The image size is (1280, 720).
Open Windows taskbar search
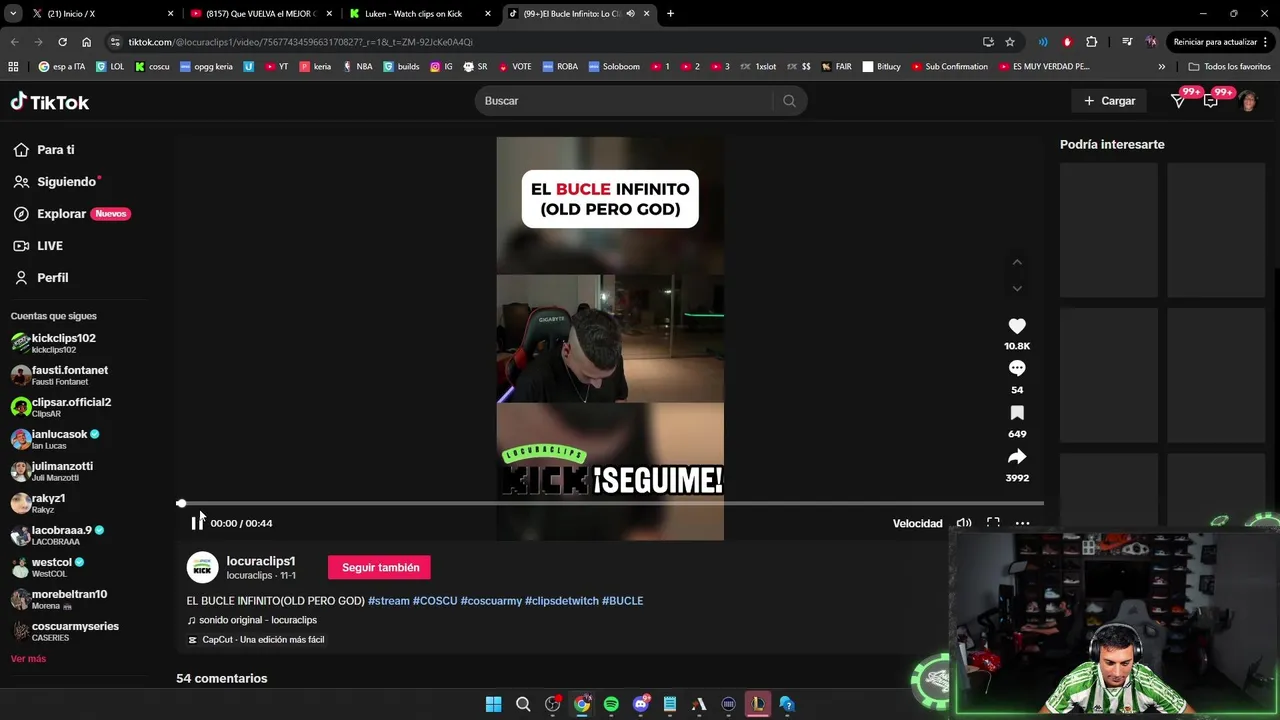point(523,704)
